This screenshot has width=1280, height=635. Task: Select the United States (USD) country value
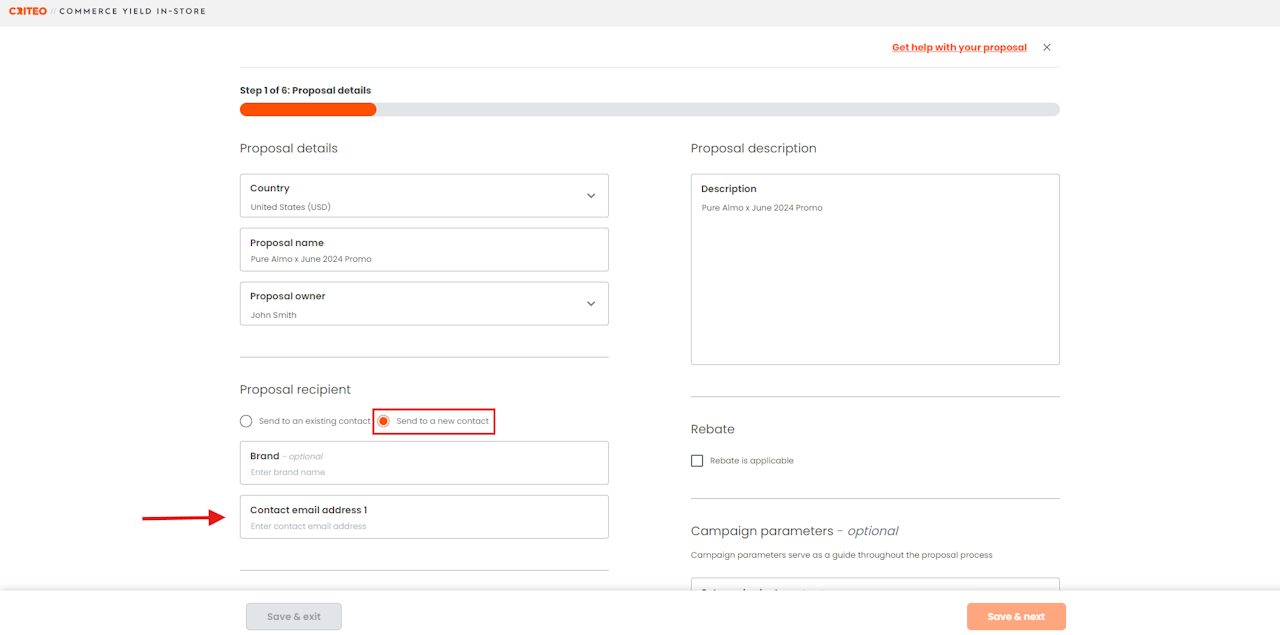point(291,207)
